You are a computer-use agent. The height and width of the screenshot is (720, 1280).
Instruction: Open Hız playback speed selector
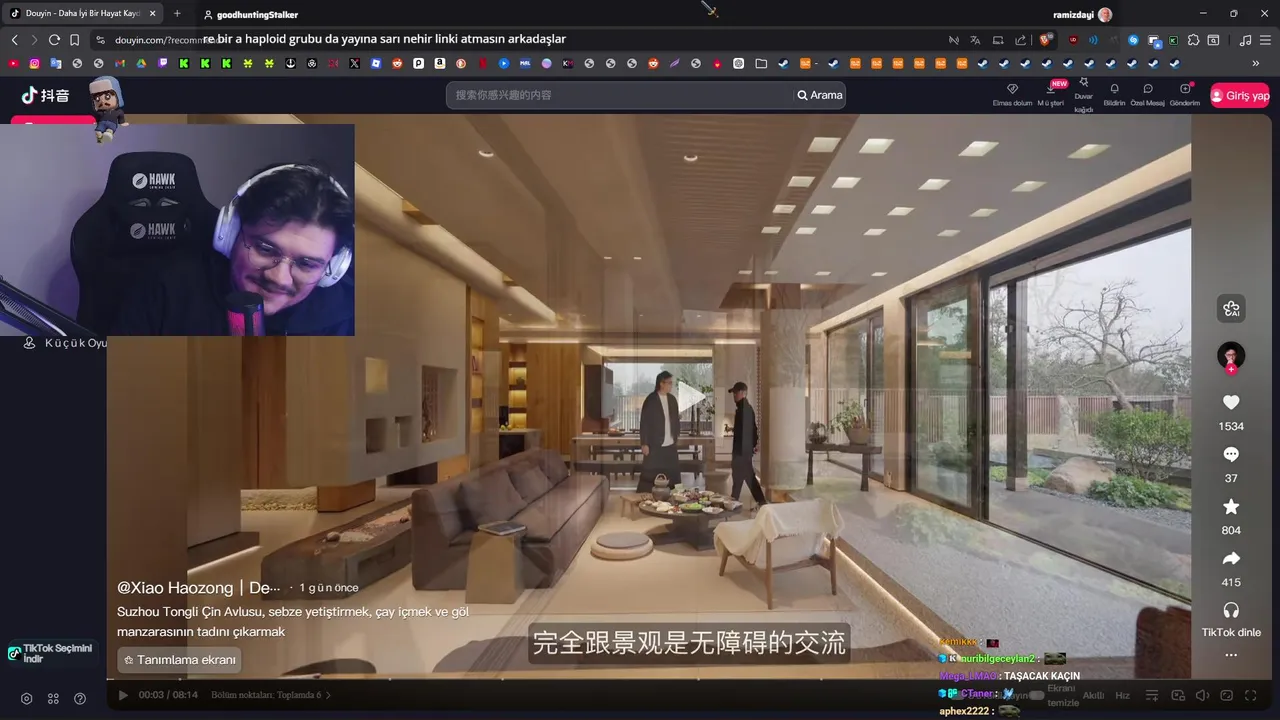(x=1122, y=695)
